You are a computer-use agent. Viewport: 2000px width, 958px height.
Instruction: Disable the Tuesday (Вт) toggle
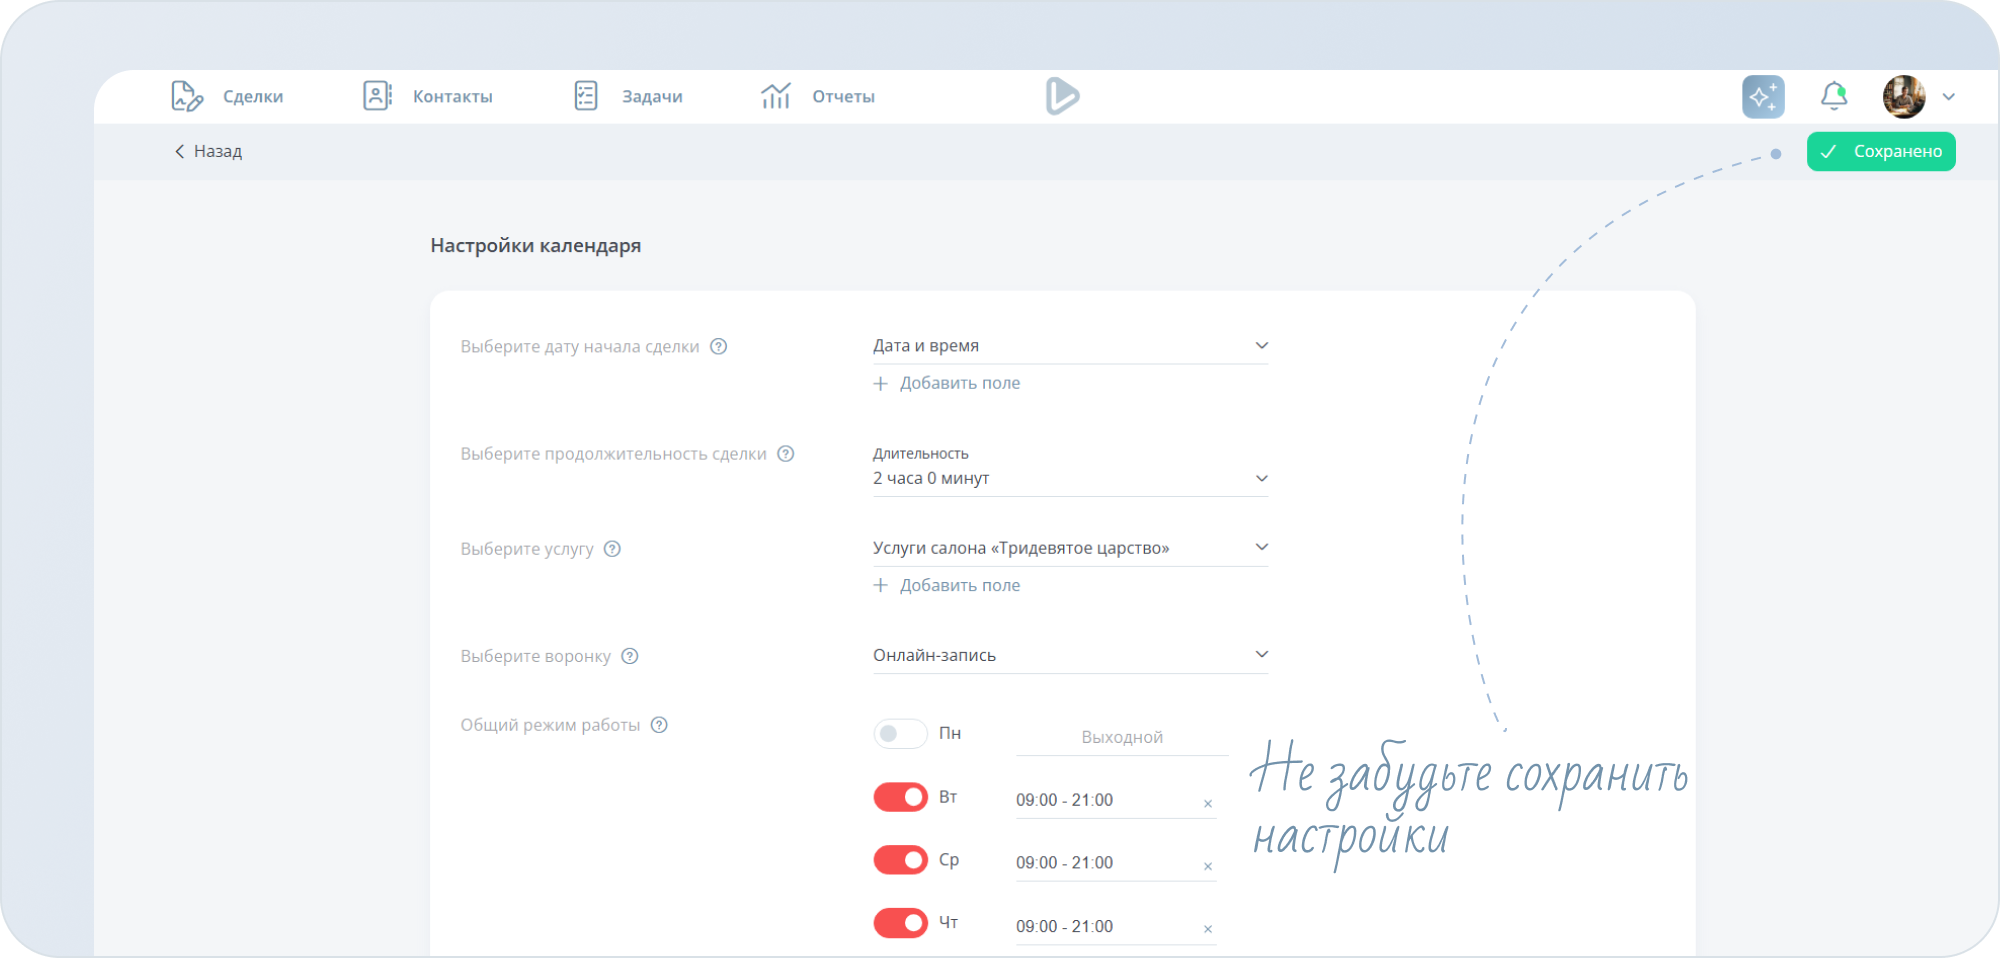(x=900, y=797)
